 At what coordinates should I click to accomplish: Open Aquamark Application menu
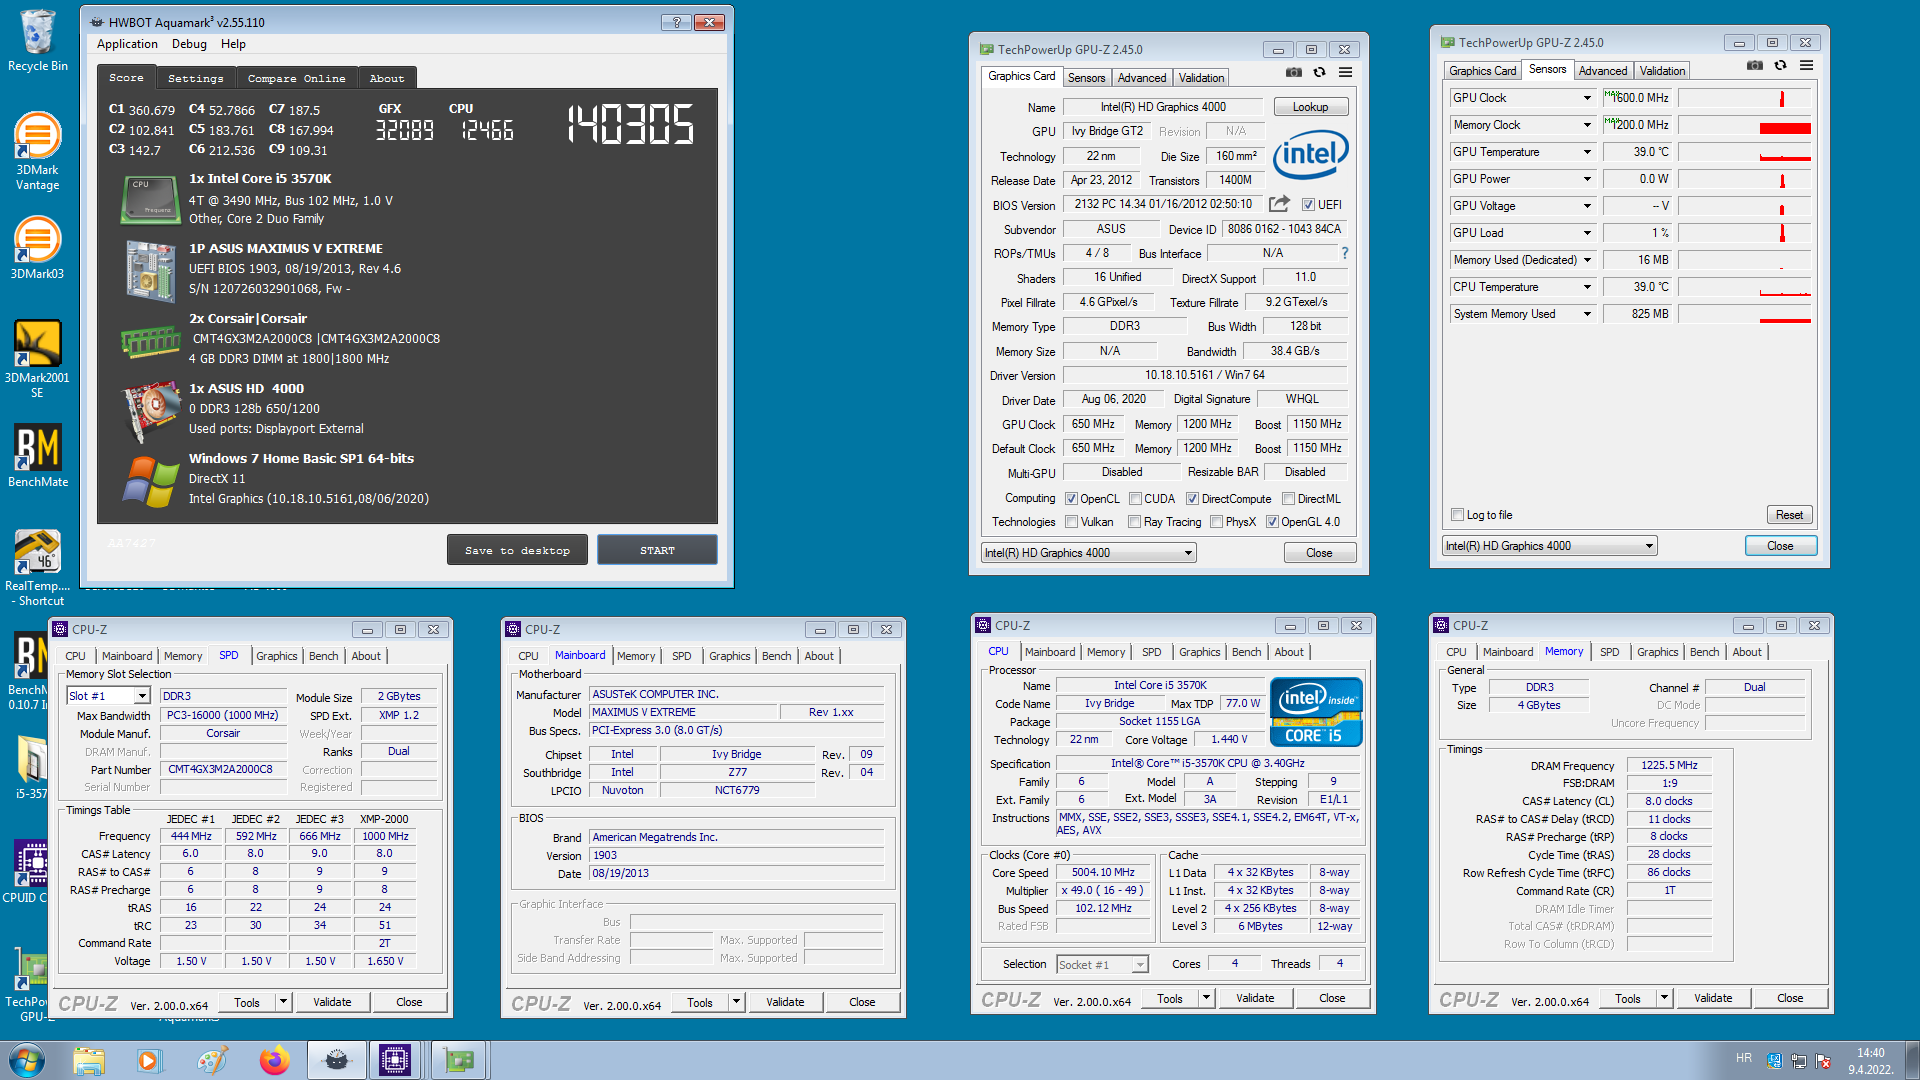(x=127, y=44)
